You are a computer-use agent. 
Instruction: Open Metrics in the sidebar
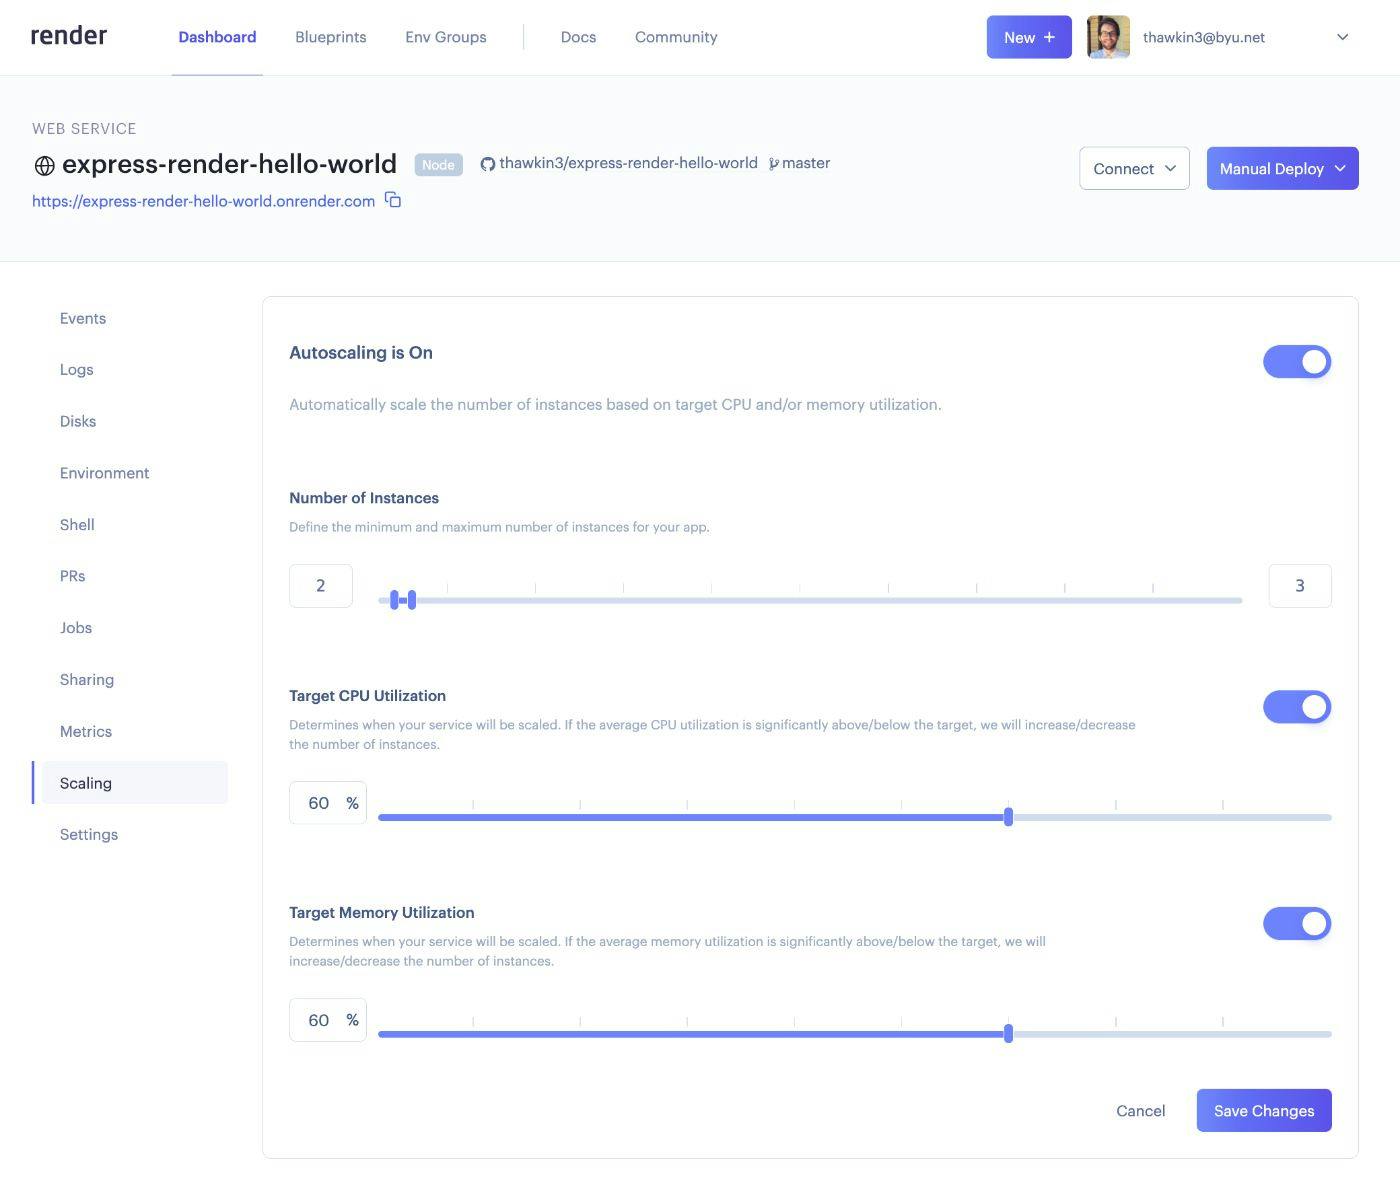click(86, 731)
